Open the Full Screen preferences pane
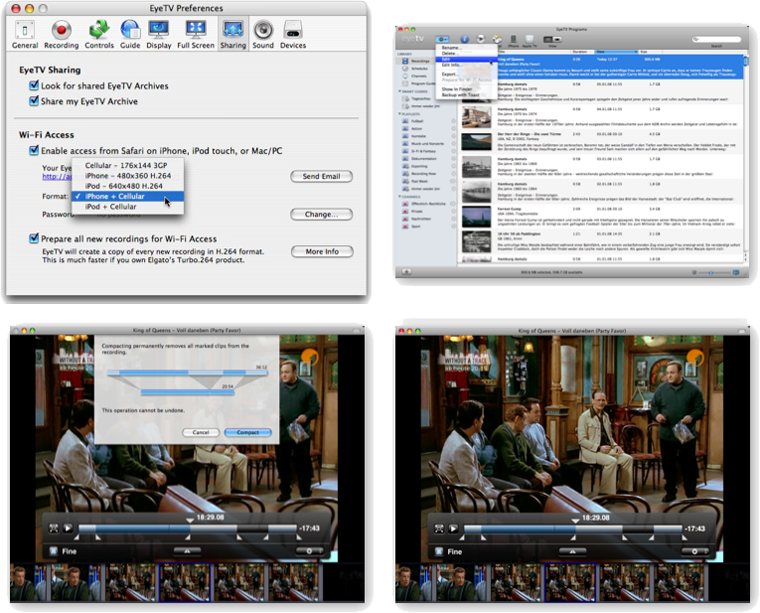 tap(196, 34)
